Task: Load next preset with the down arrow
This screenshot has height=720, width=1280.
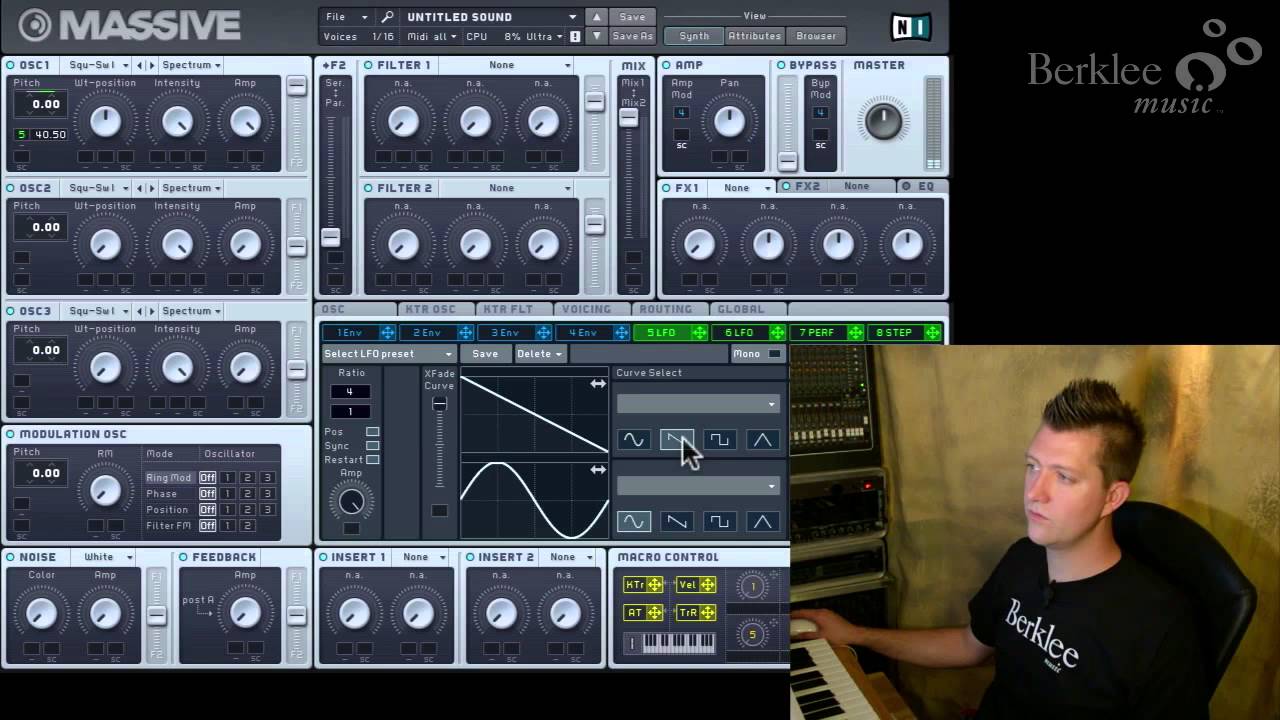Action: coord(596,36)
